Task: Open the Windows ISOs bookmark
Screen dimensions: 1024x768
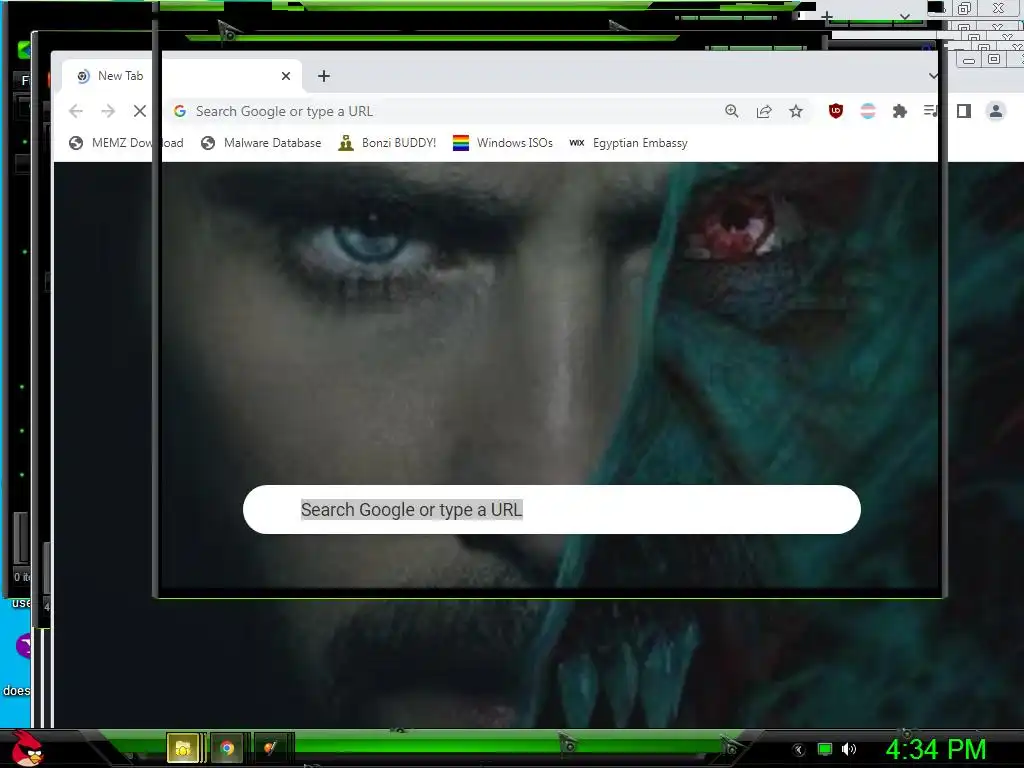Action: tap(503, 143)
